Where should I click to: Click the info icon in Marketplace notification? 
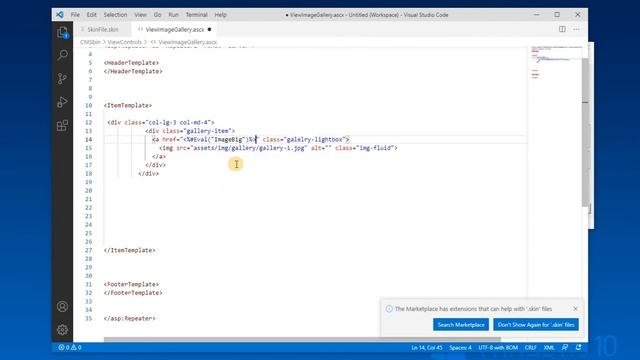389,309
